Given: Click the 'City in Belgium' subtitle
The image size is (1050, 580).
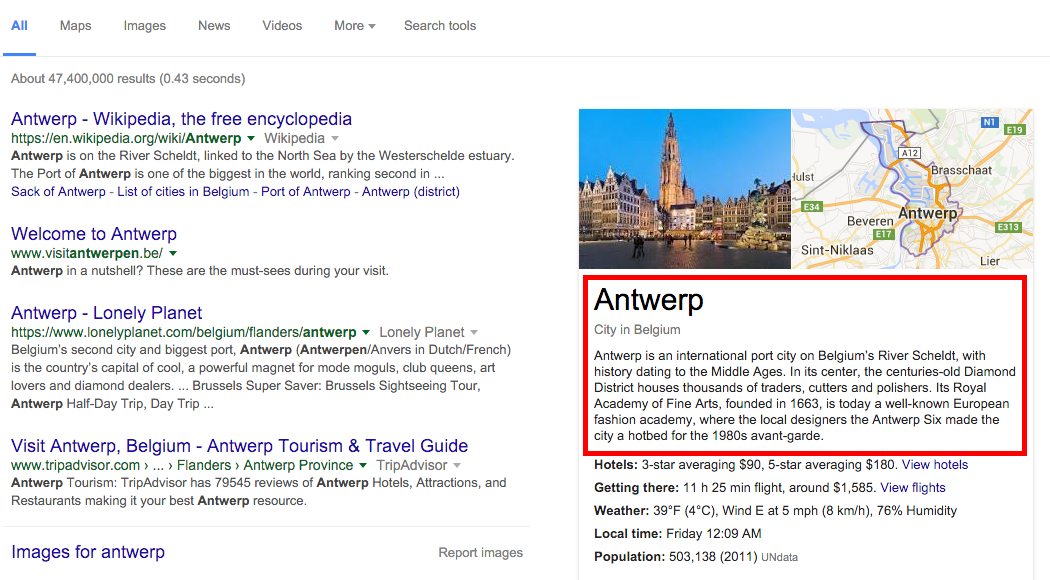Looking at the screenshot, I should pos(637,330).
